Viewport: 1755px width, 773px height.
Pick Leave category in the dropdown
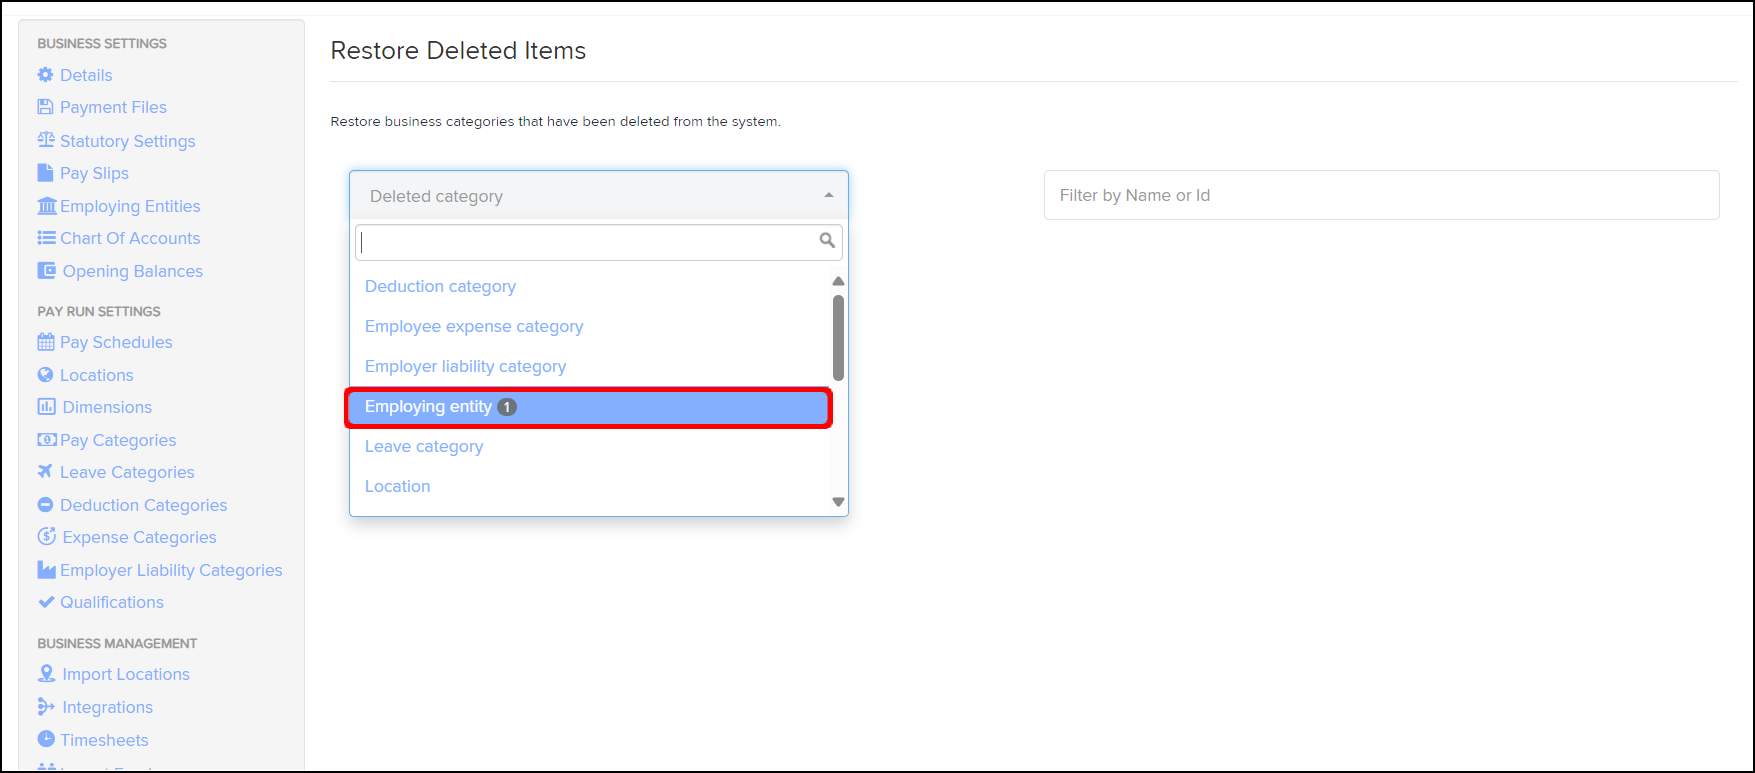click(424, 447)
